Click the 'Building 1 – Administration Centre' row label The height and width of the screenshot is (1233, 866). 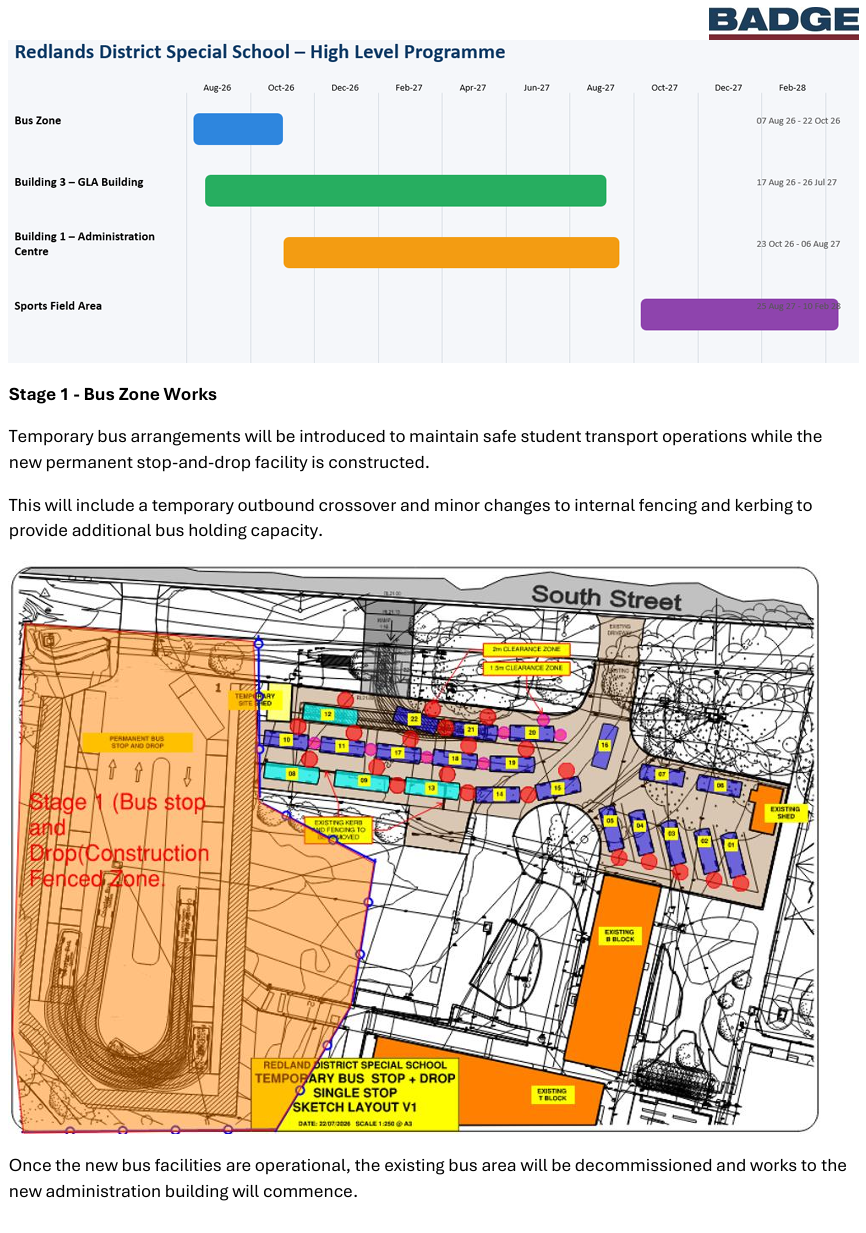(85, 244)
